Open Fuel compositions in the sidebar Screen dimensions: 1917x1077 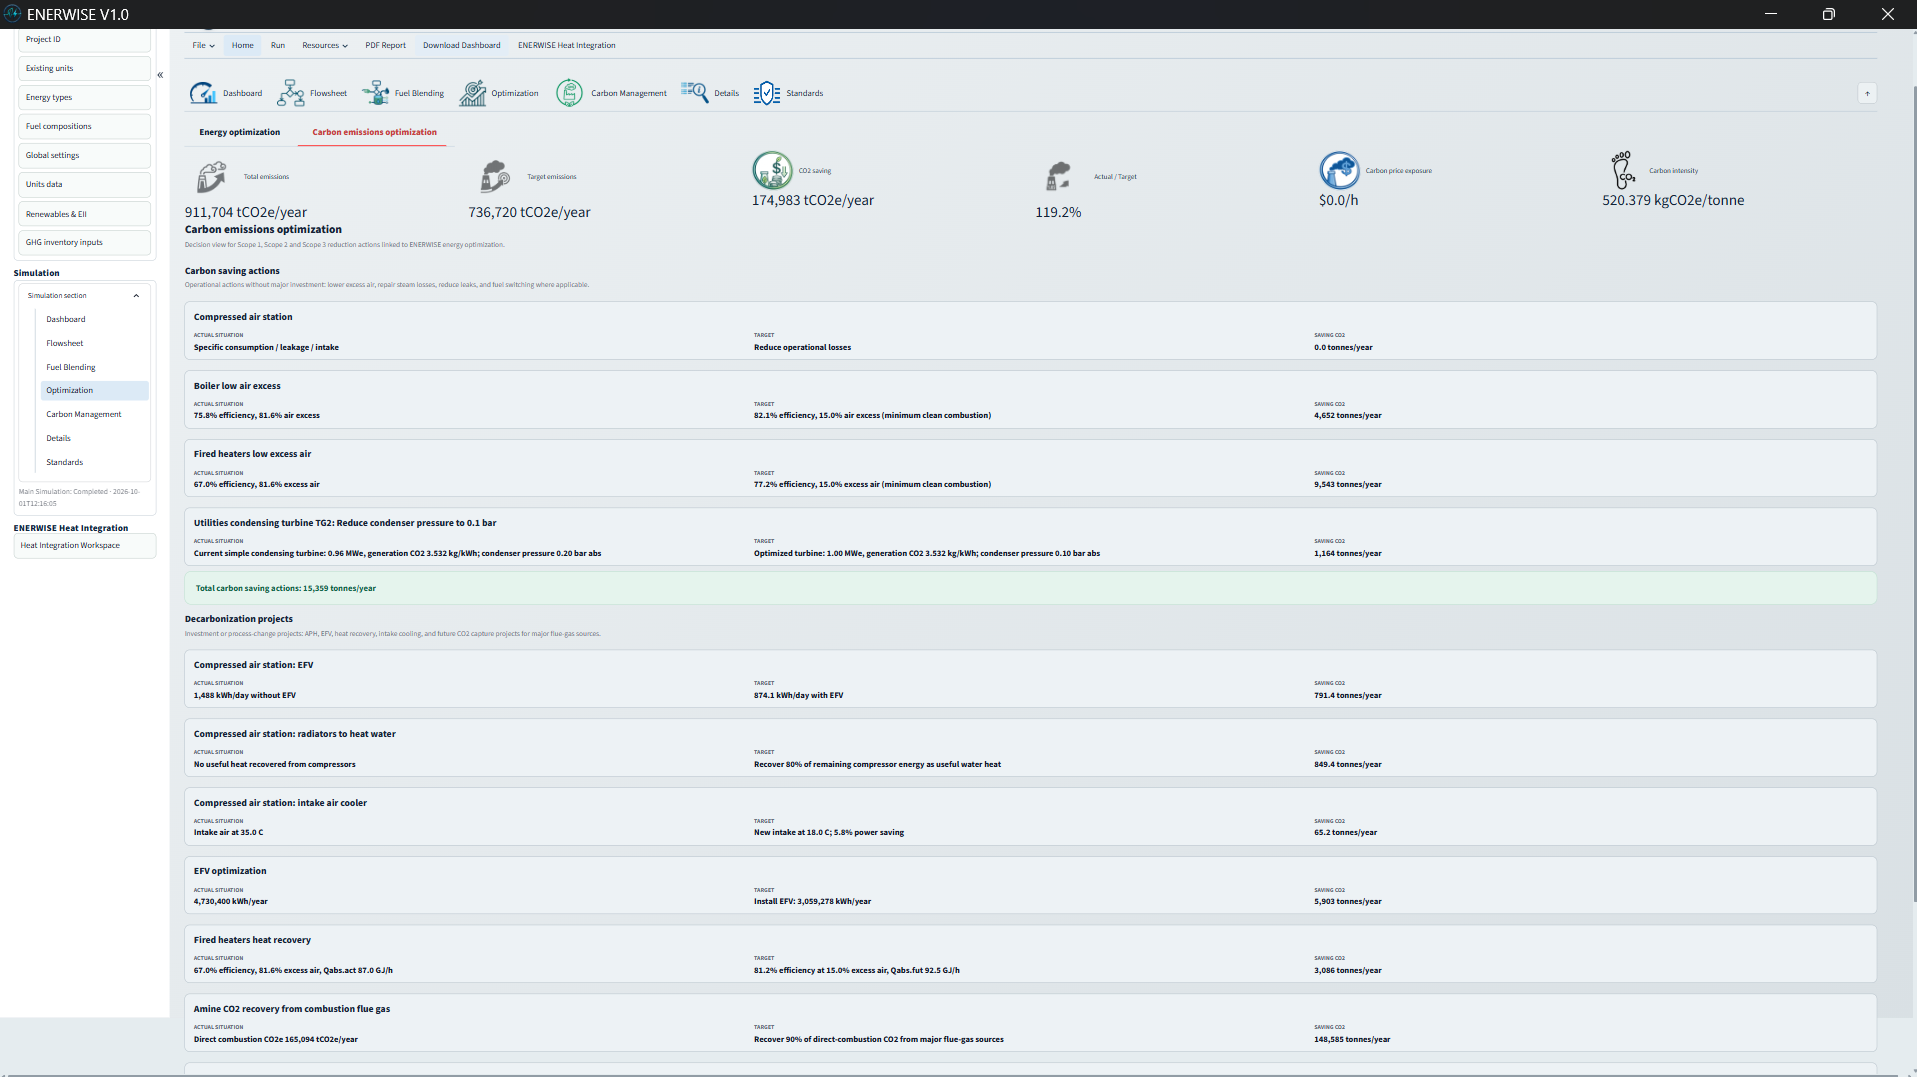tap(84, 127)
